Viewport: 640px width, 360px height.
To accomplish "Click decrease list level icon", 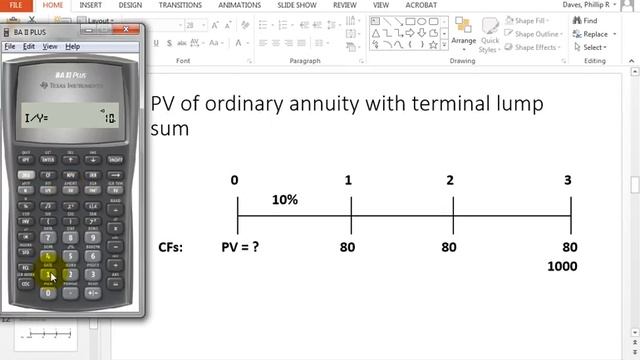I will point(304,25).
